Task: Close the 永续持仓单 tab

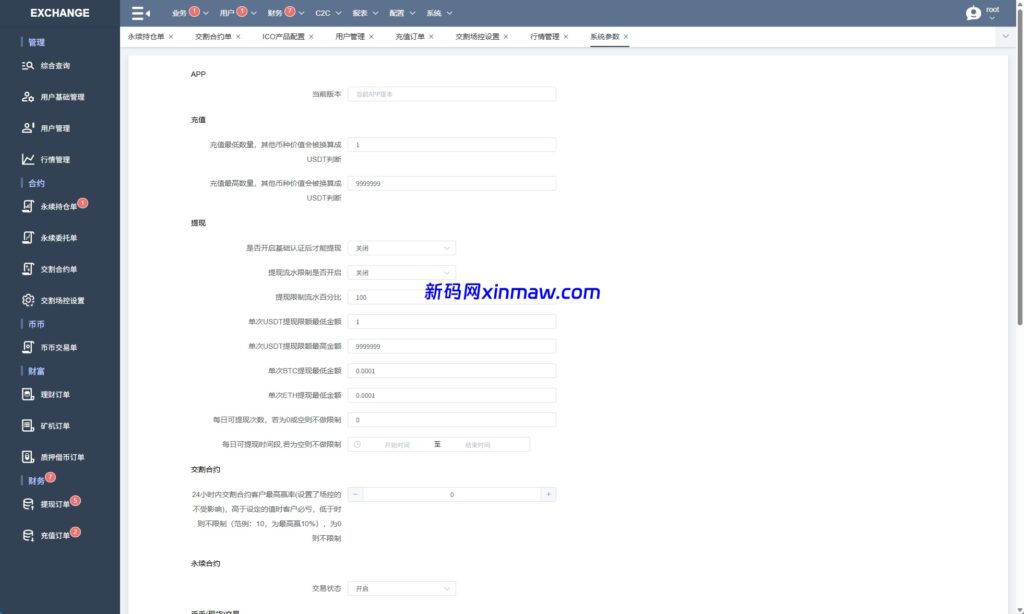Action: click(x=171, y=37)
